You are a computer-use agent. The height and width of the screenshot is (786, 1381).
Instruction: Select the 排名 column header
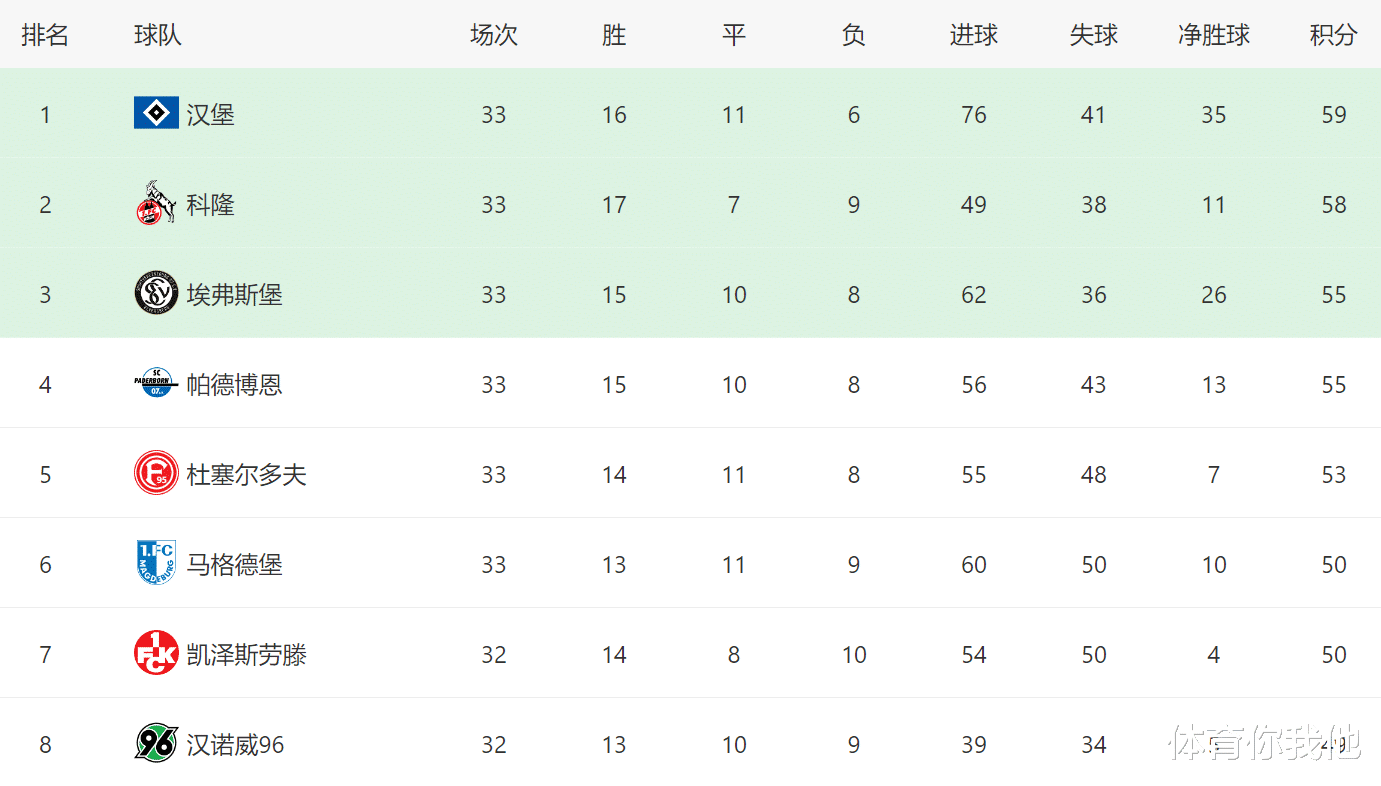(x=45, y=35)
